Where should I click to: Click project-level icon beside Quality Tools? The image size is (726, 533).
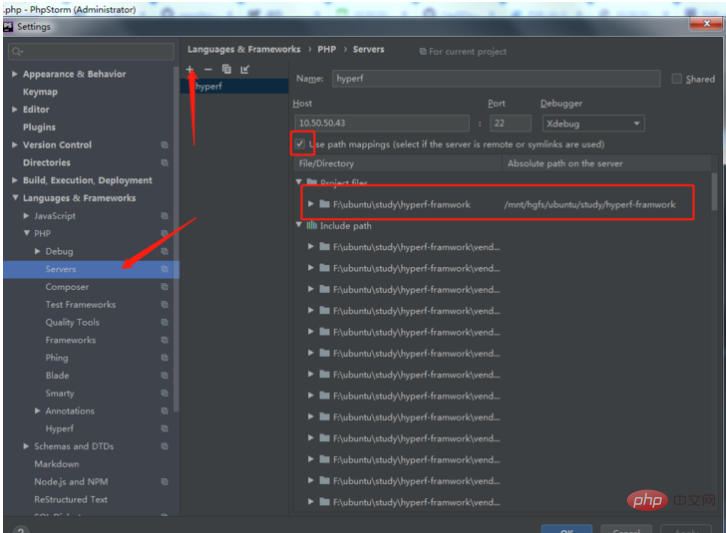click(164, 322)
